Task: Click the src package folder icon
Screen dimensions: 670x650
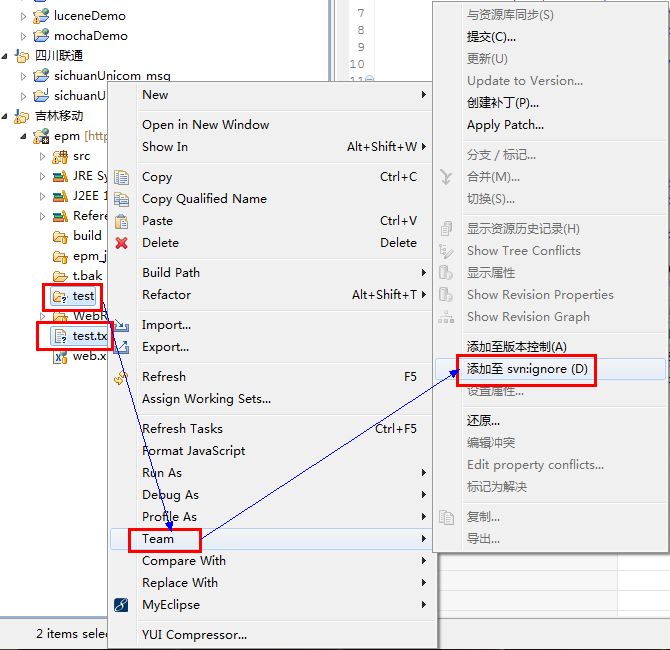Action: [60, 156]
